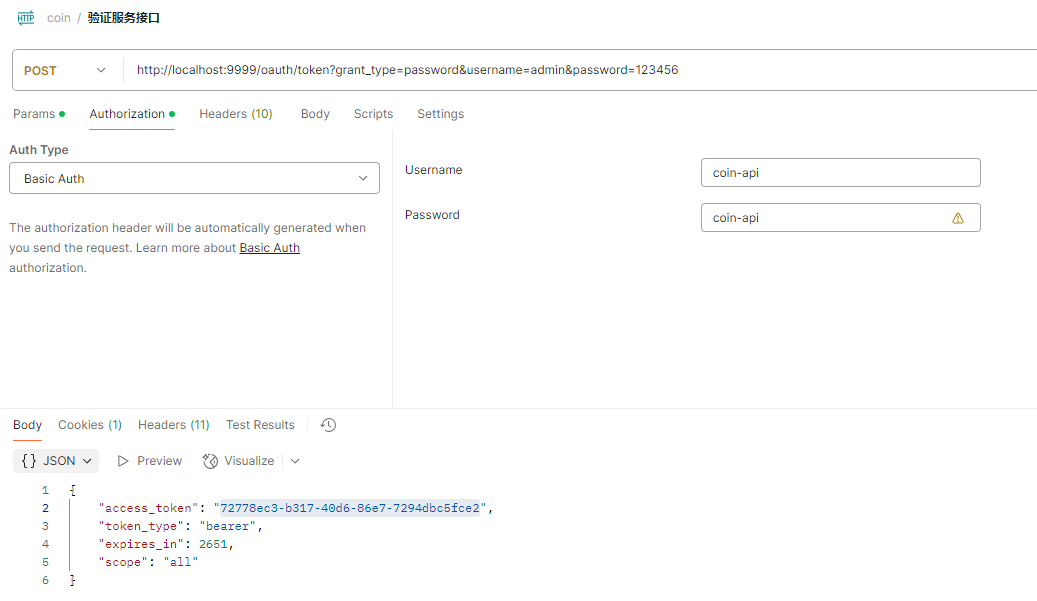This screenshot has height=601, width=1037.
Task: Click the HTTP request type icon
Action: click(x=26, y=18)
